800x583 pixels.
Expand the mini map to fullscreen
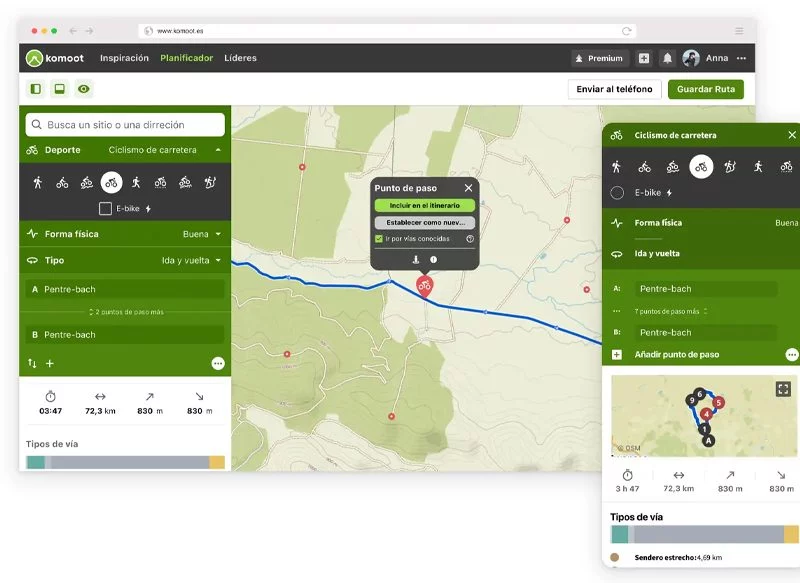click(783, 389)
